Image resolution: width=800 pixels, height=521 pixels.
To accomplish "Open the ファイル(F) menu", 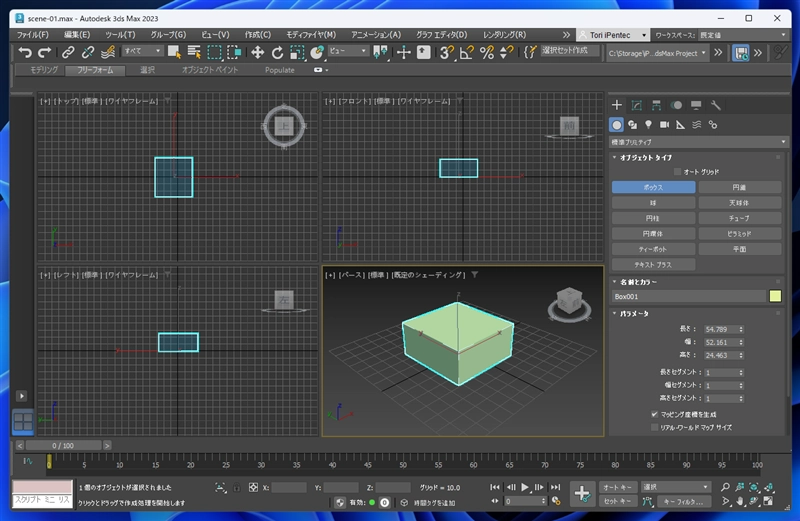I will pyautogui.click(x=33, y=35).
